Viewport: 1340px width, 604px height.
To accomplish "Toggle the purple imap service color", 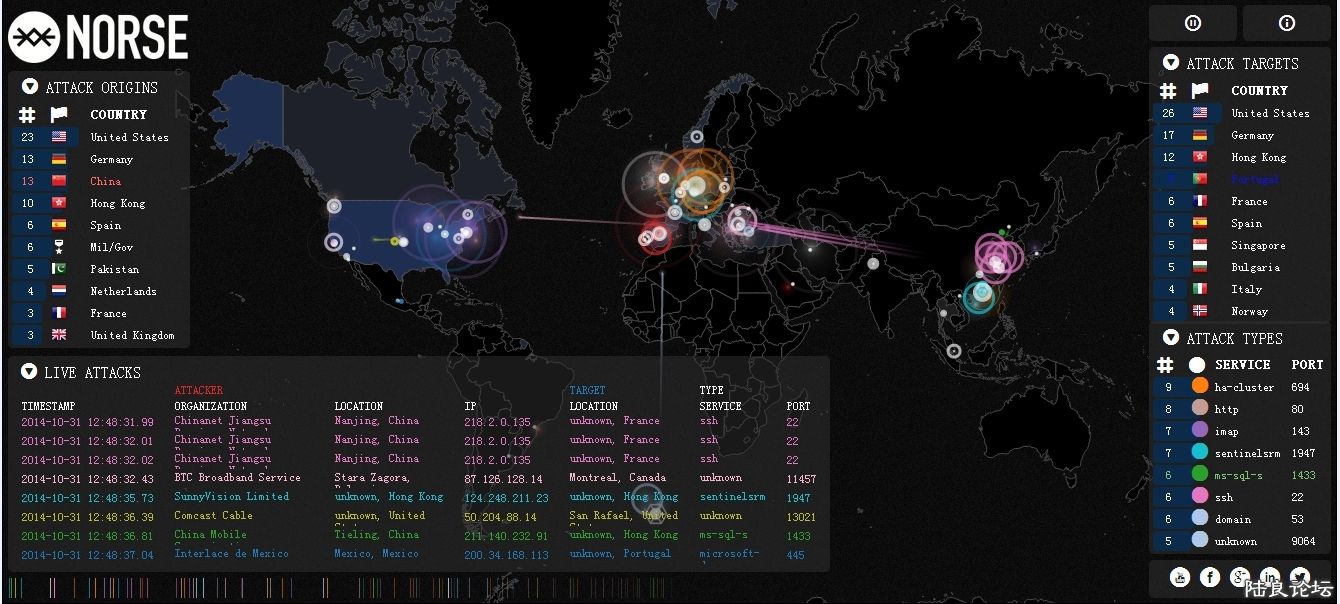I will (x=1199, y=430).
